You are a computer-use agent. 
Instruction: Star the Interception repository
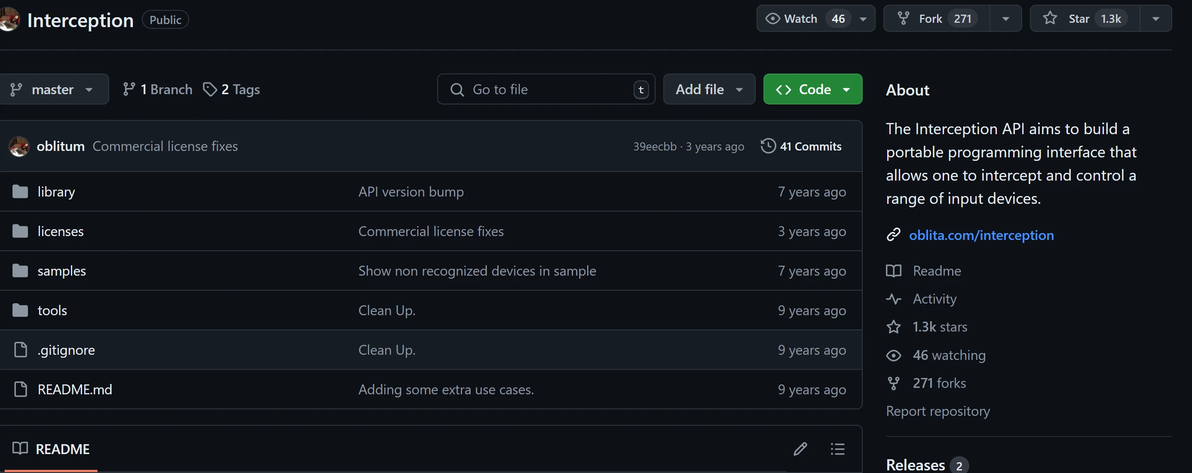1084,18
